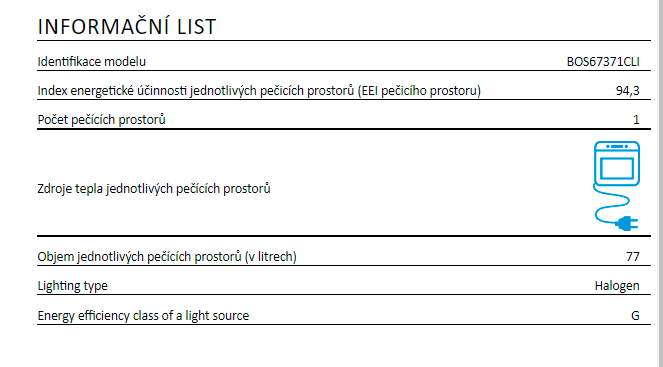
Task: Click the oven door window in the icon
Action: (617, 168)
